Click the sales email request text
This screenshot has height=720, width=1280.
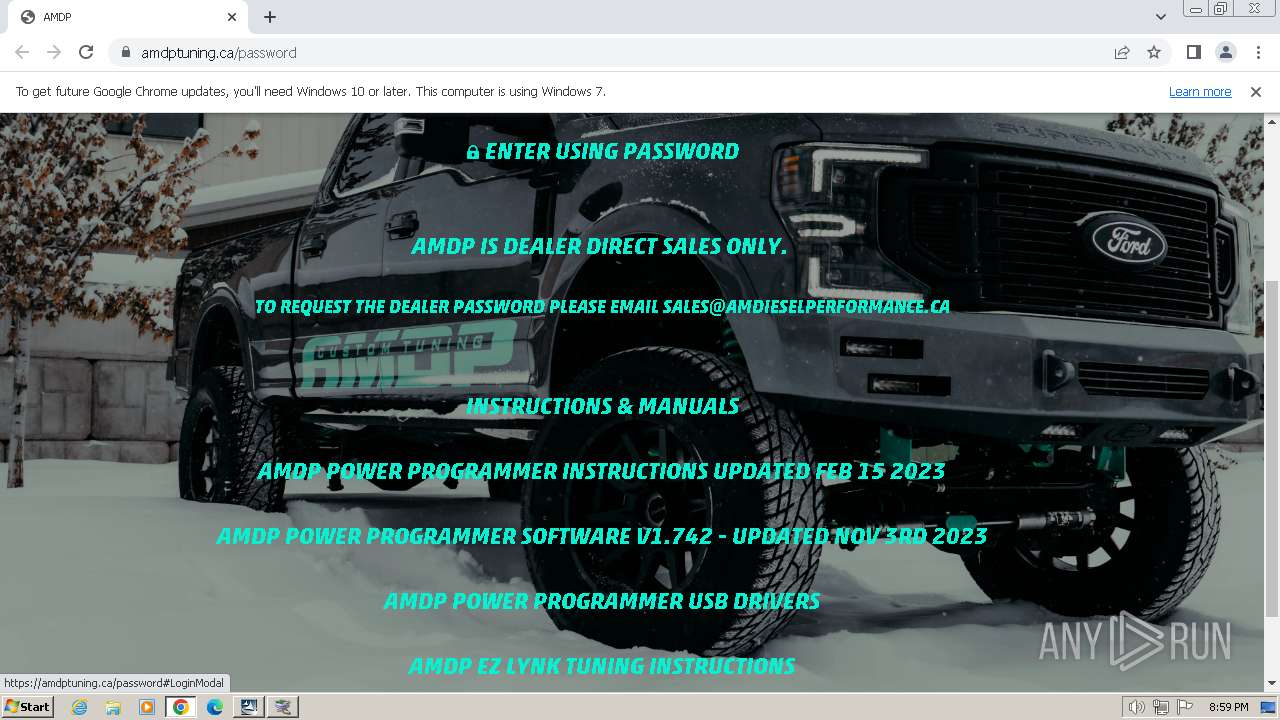[602, 306]
